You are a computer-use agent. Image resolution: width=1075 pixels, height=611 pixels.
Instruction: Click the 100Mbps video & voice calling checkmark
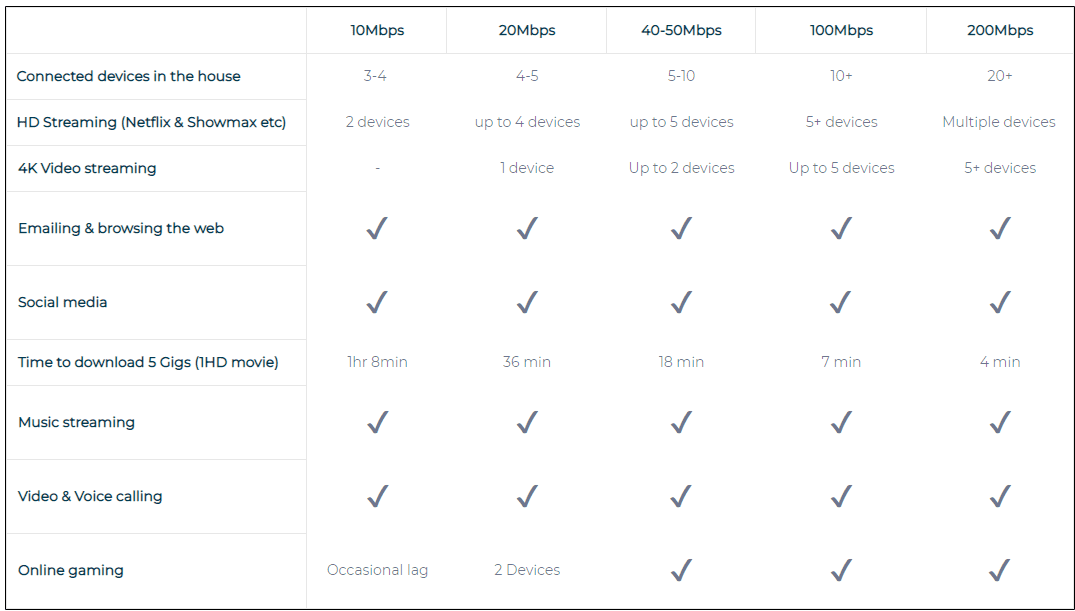[x=841, y=496]
